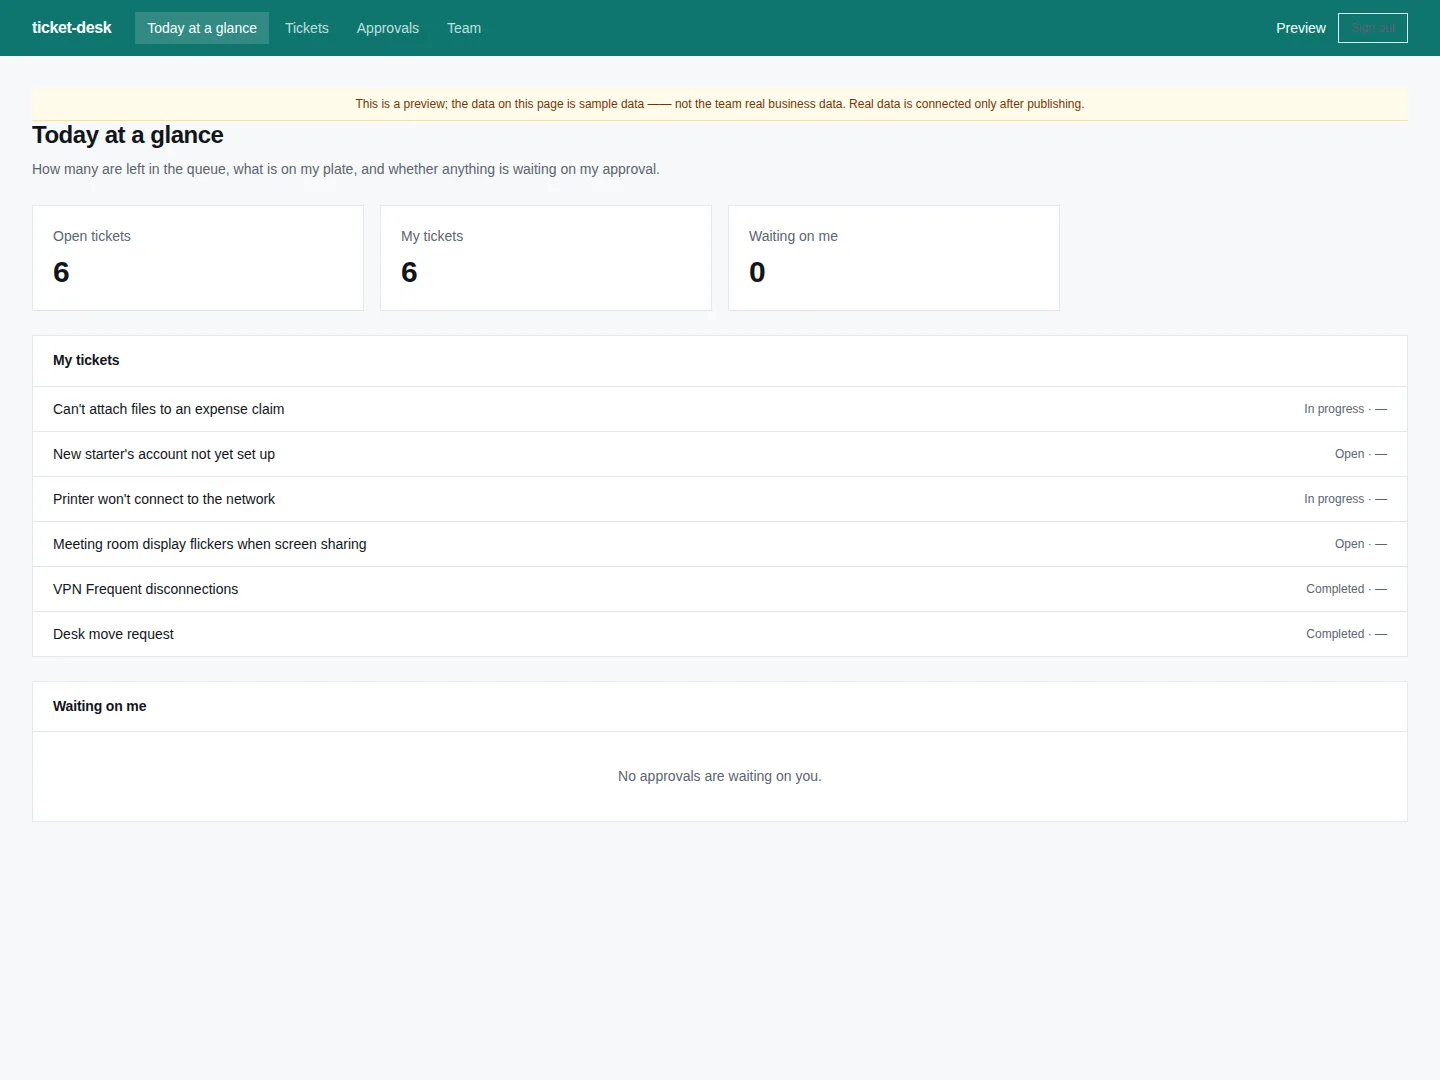Click "No approvals are waiting on you." message
This screenshot has width=1440, height=1080.
(x=720, y=776)
